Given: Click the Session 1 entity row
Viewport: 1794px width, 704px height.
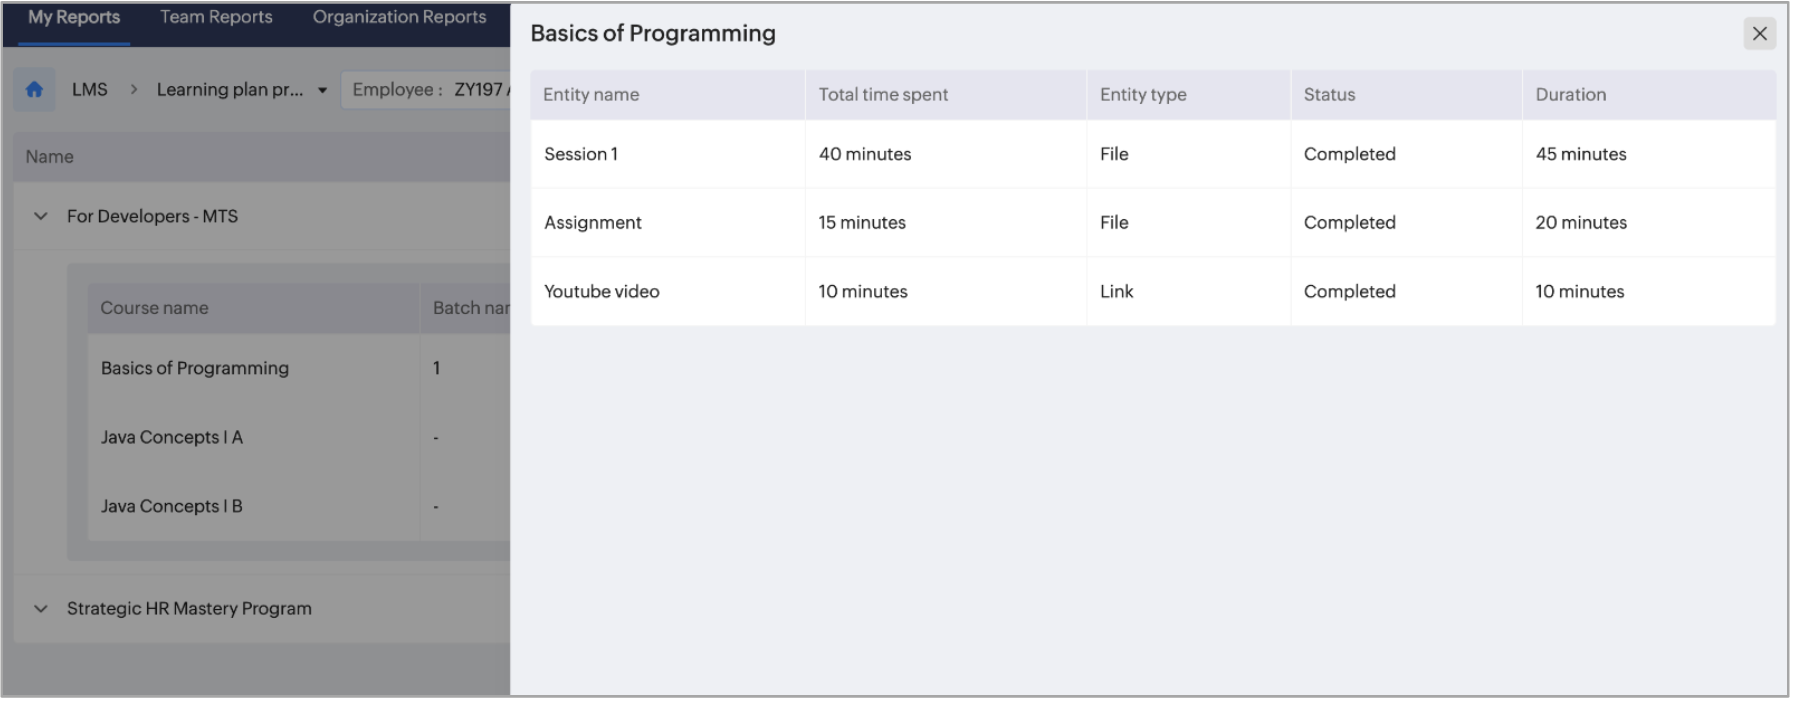Looking at the screenshot, I should click(581, 154).
